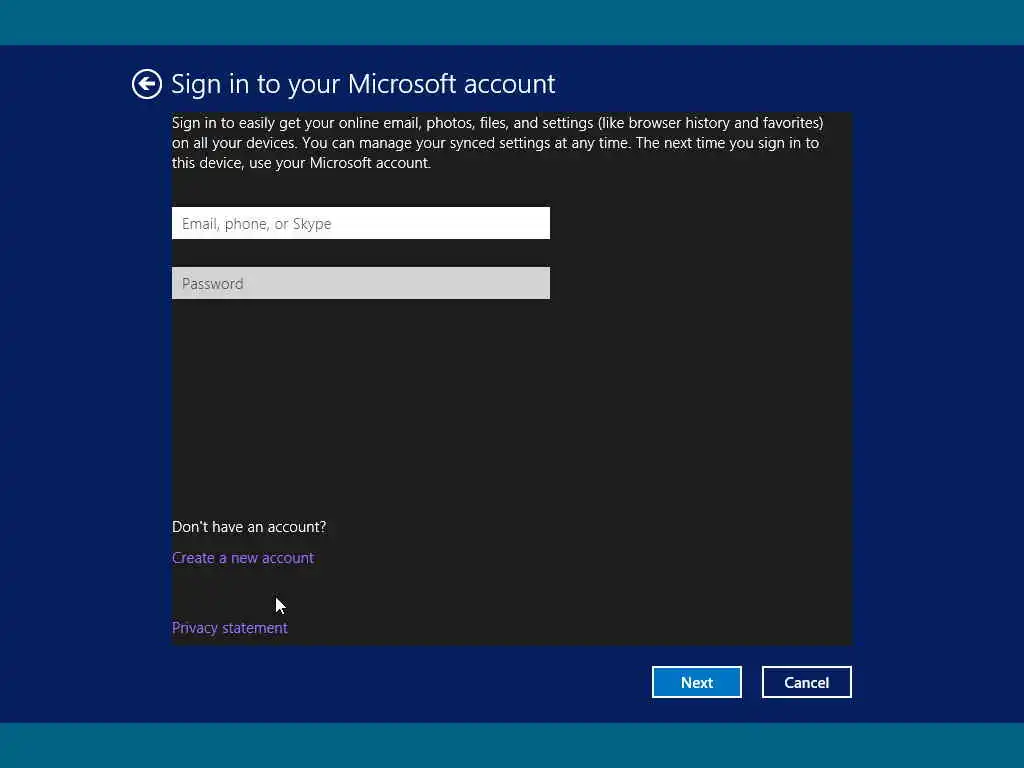1024x768 pixels.
Task: Go back using the circled arrow icon
Action: (x=146, y=84)
